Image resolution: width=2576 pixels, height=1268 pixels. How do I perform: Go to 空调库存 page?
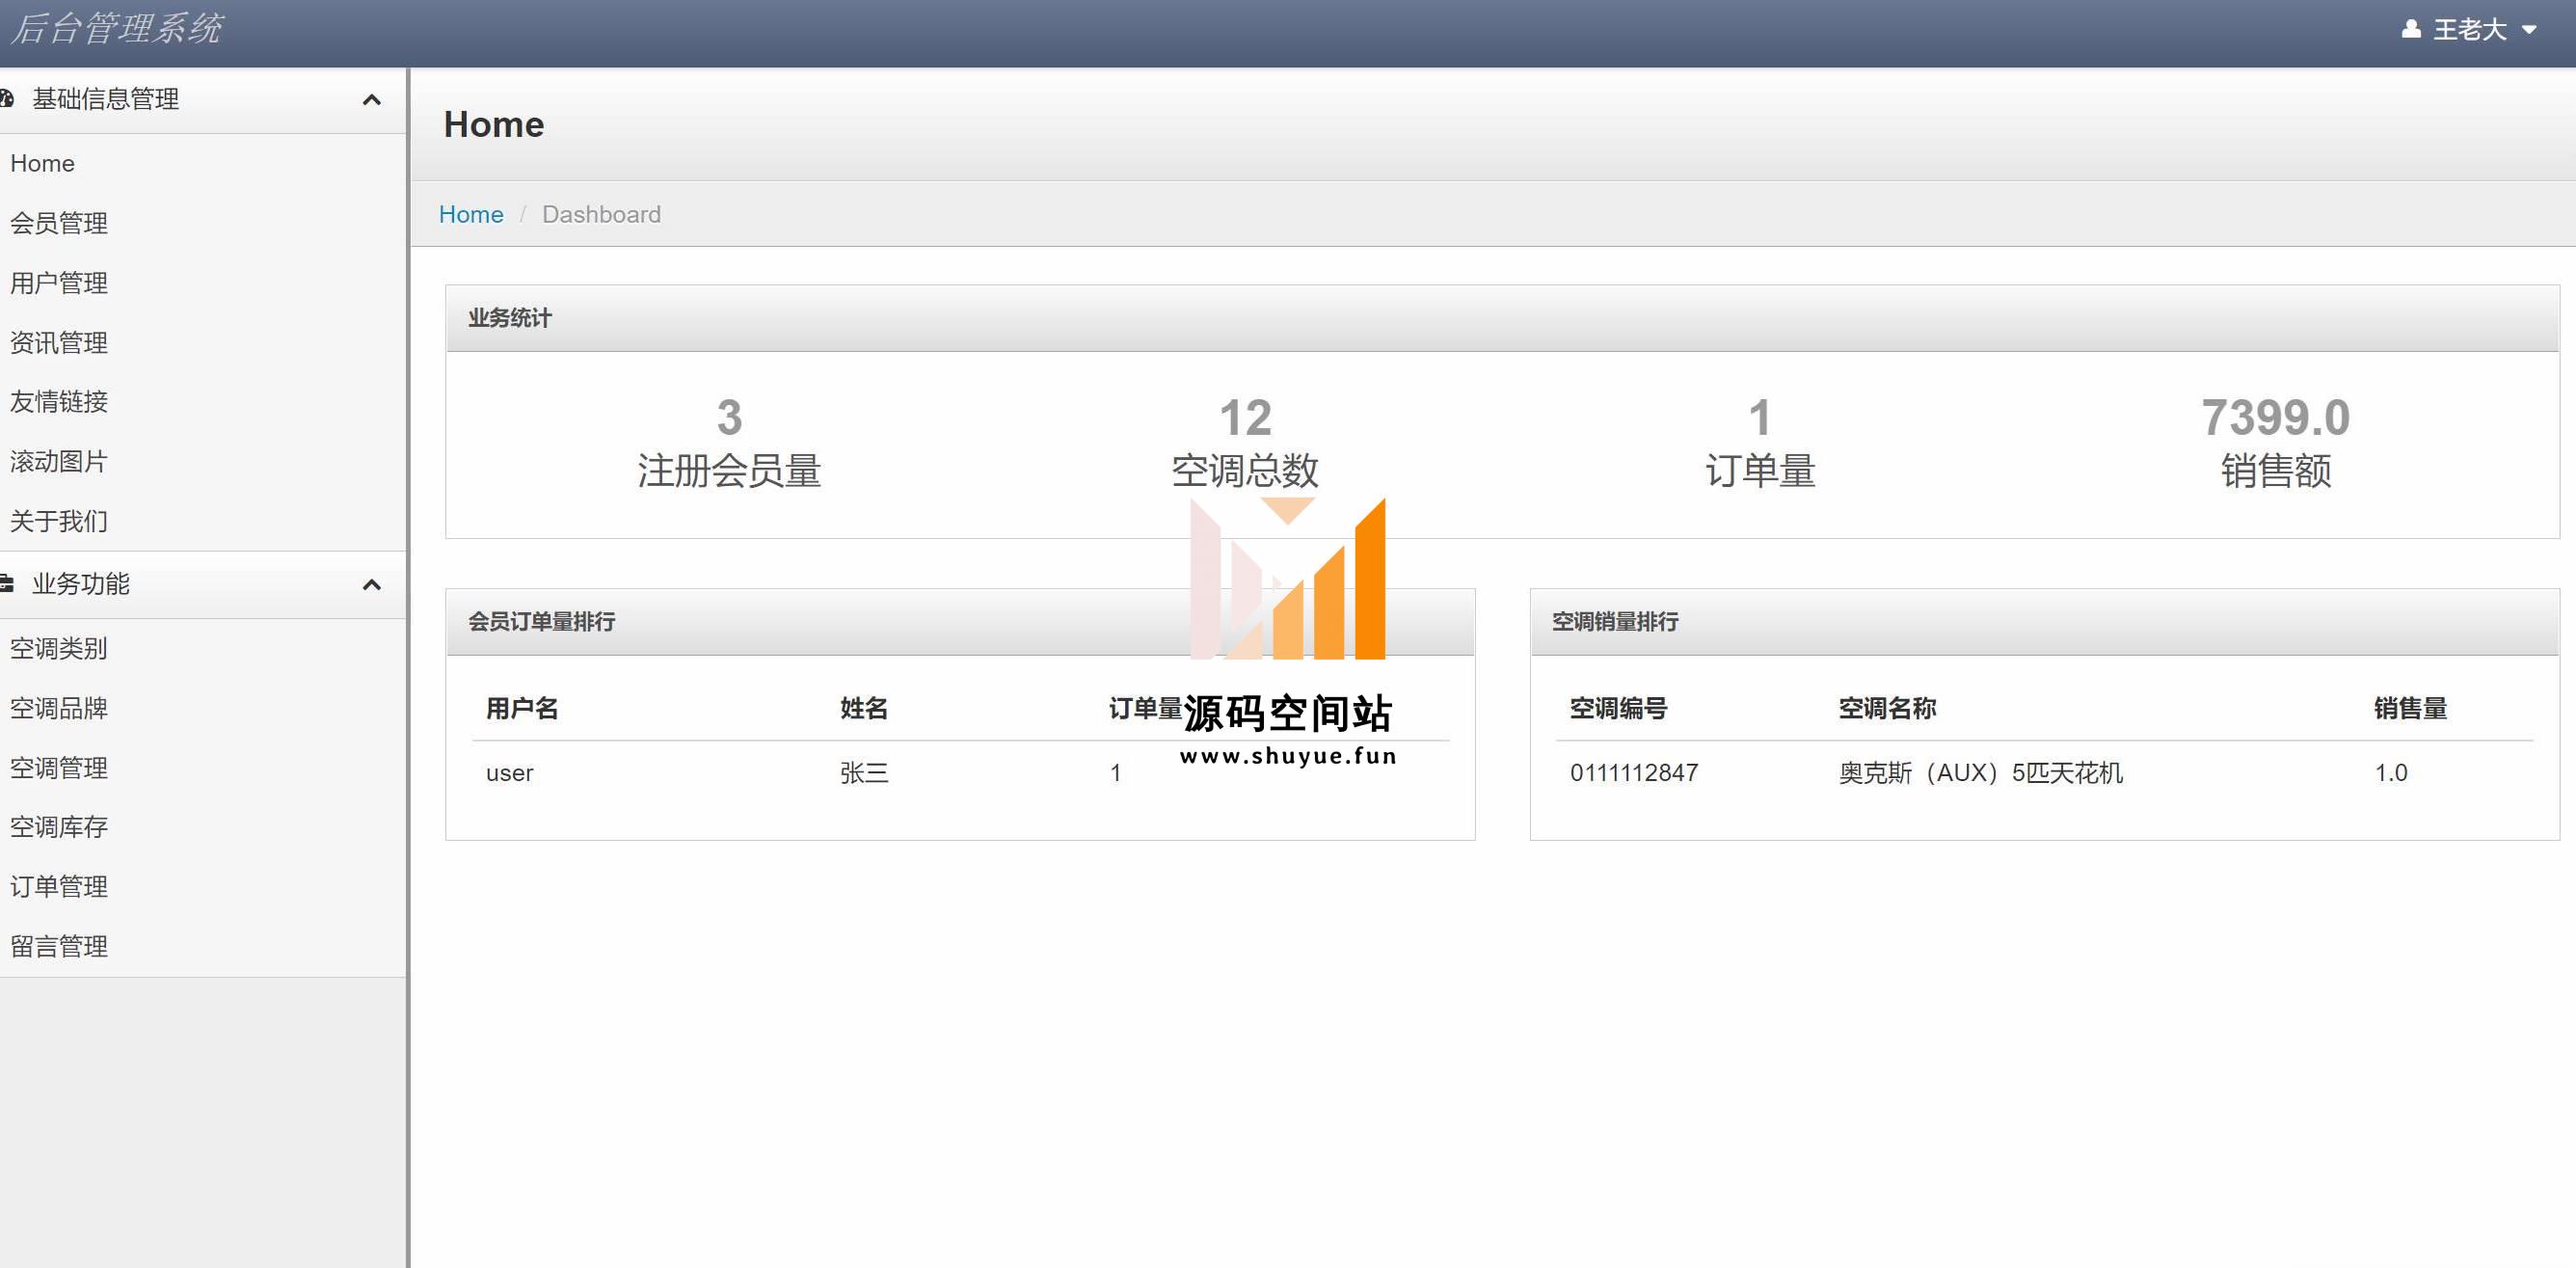tap(59, 827)
